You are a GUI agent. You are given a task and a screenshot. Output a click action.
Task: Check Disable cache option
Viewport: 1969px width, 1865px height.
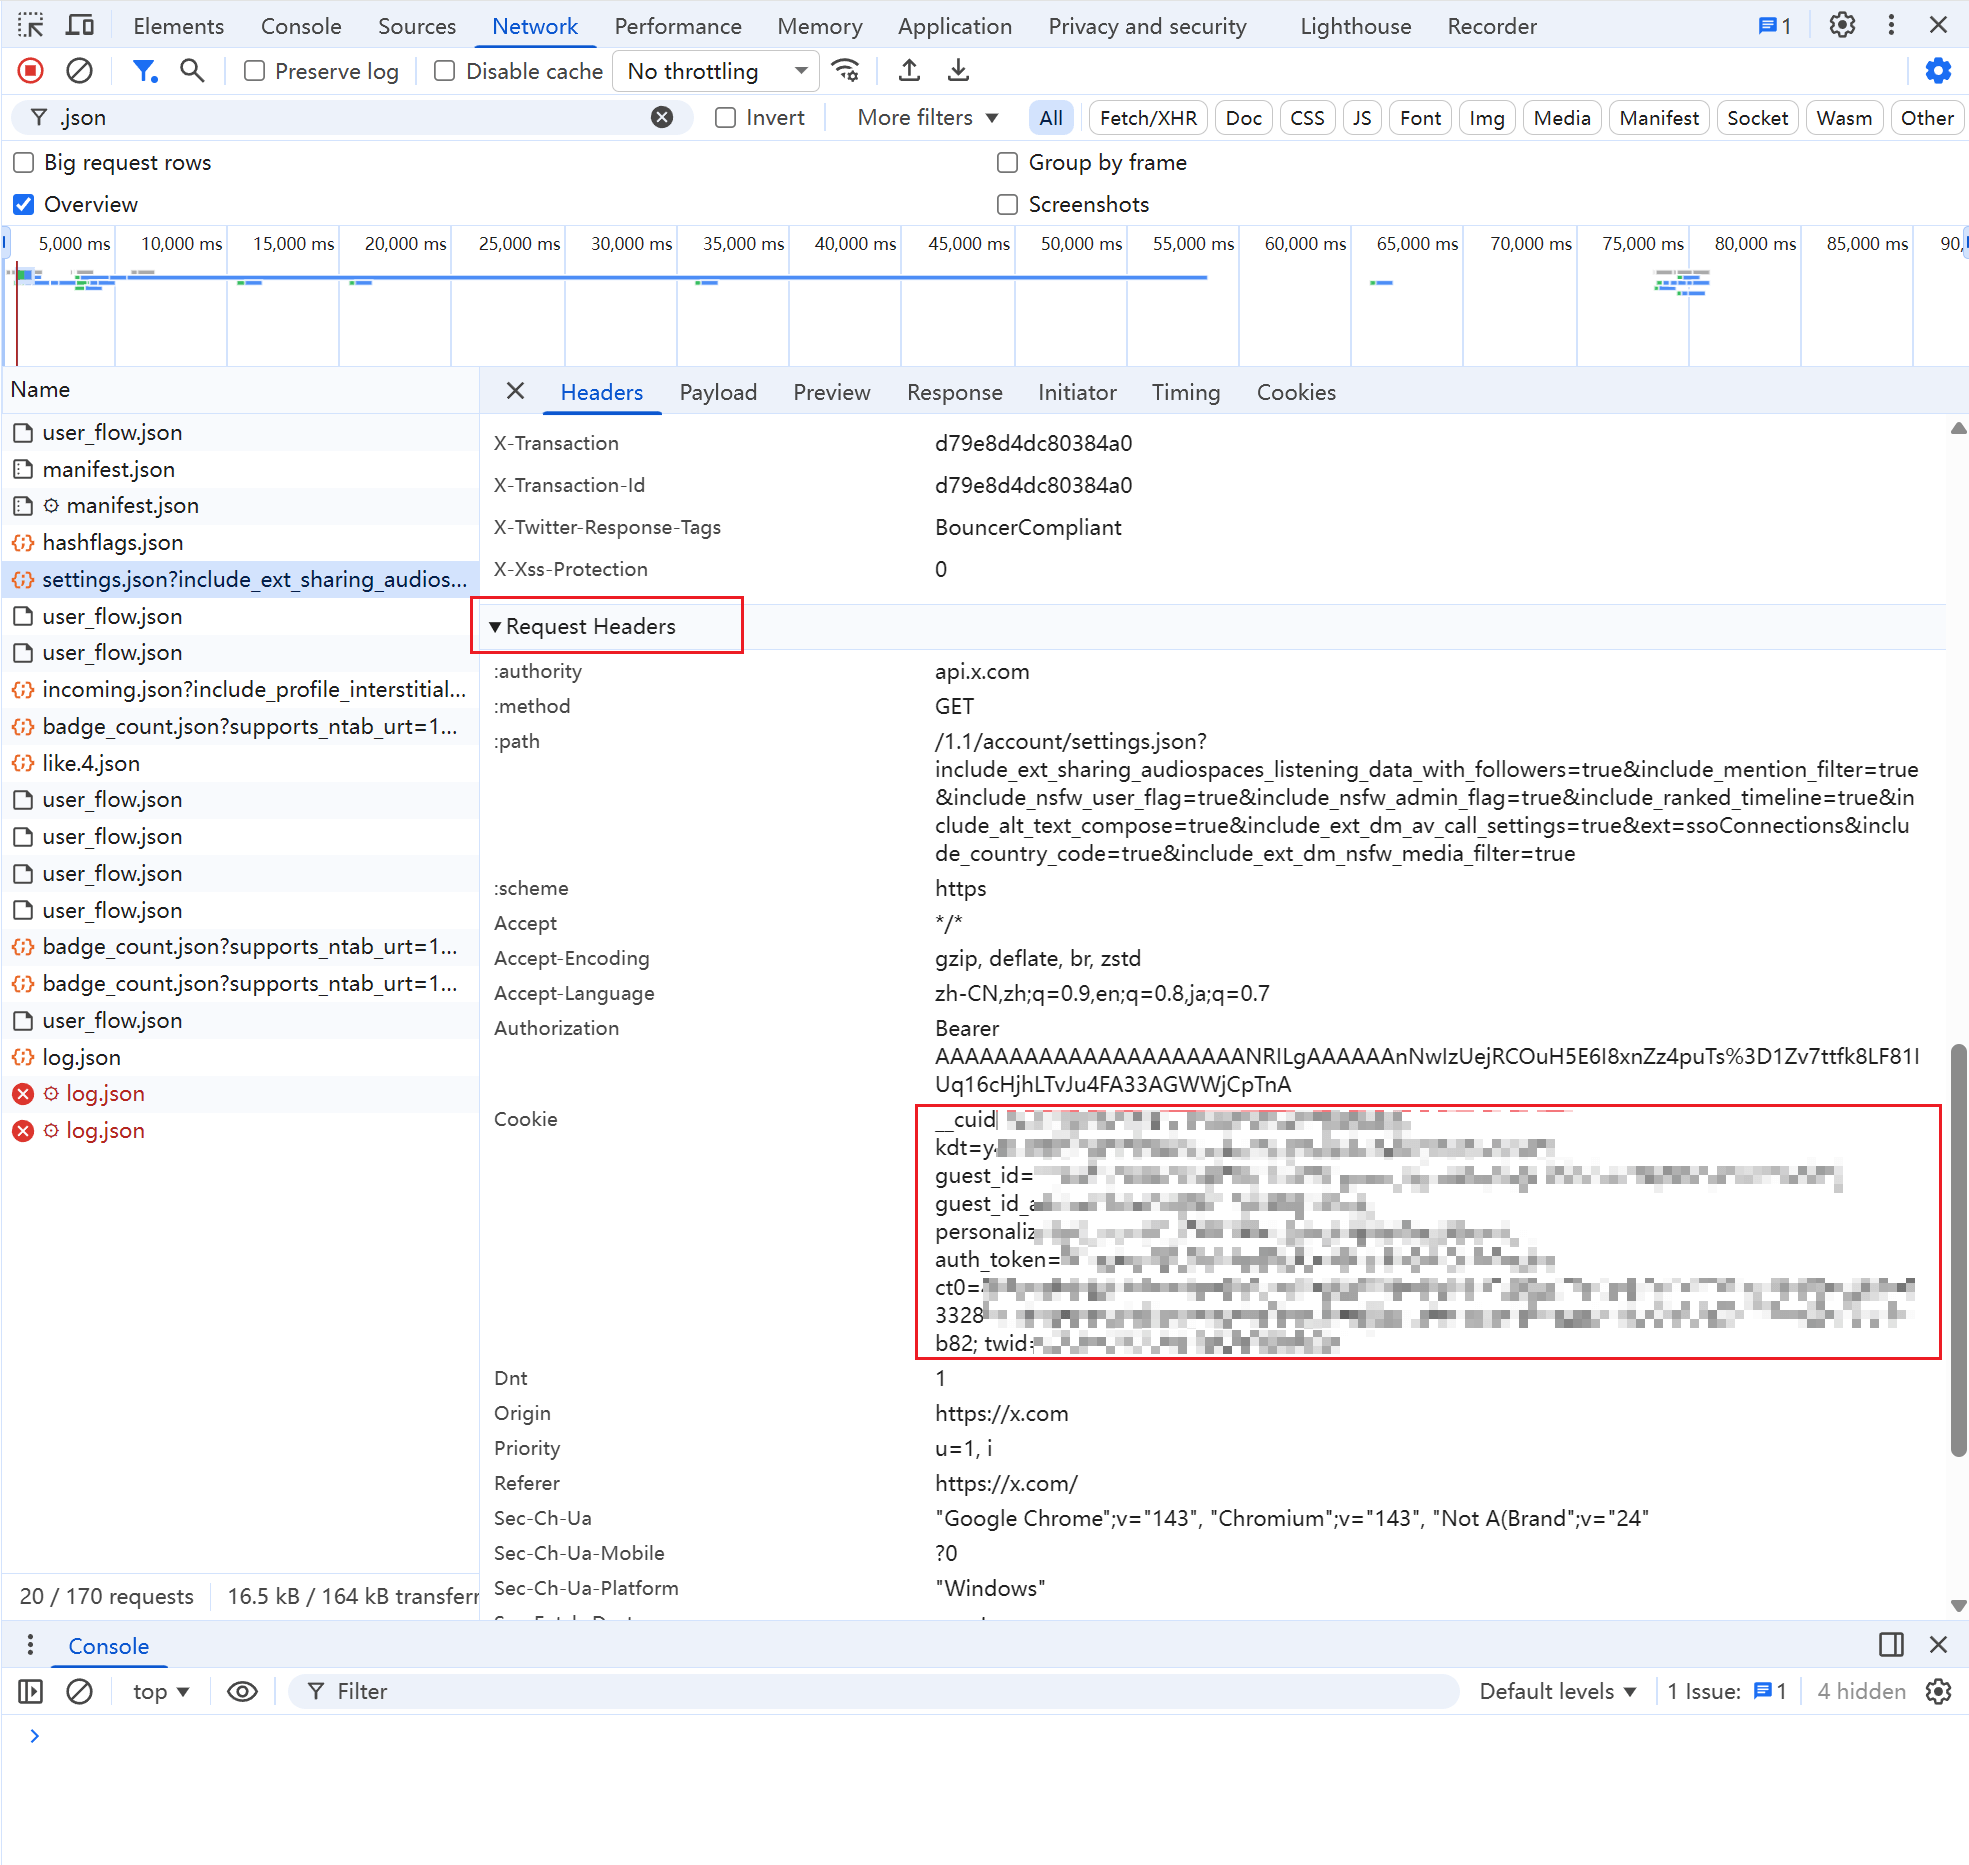coord(445,71)
